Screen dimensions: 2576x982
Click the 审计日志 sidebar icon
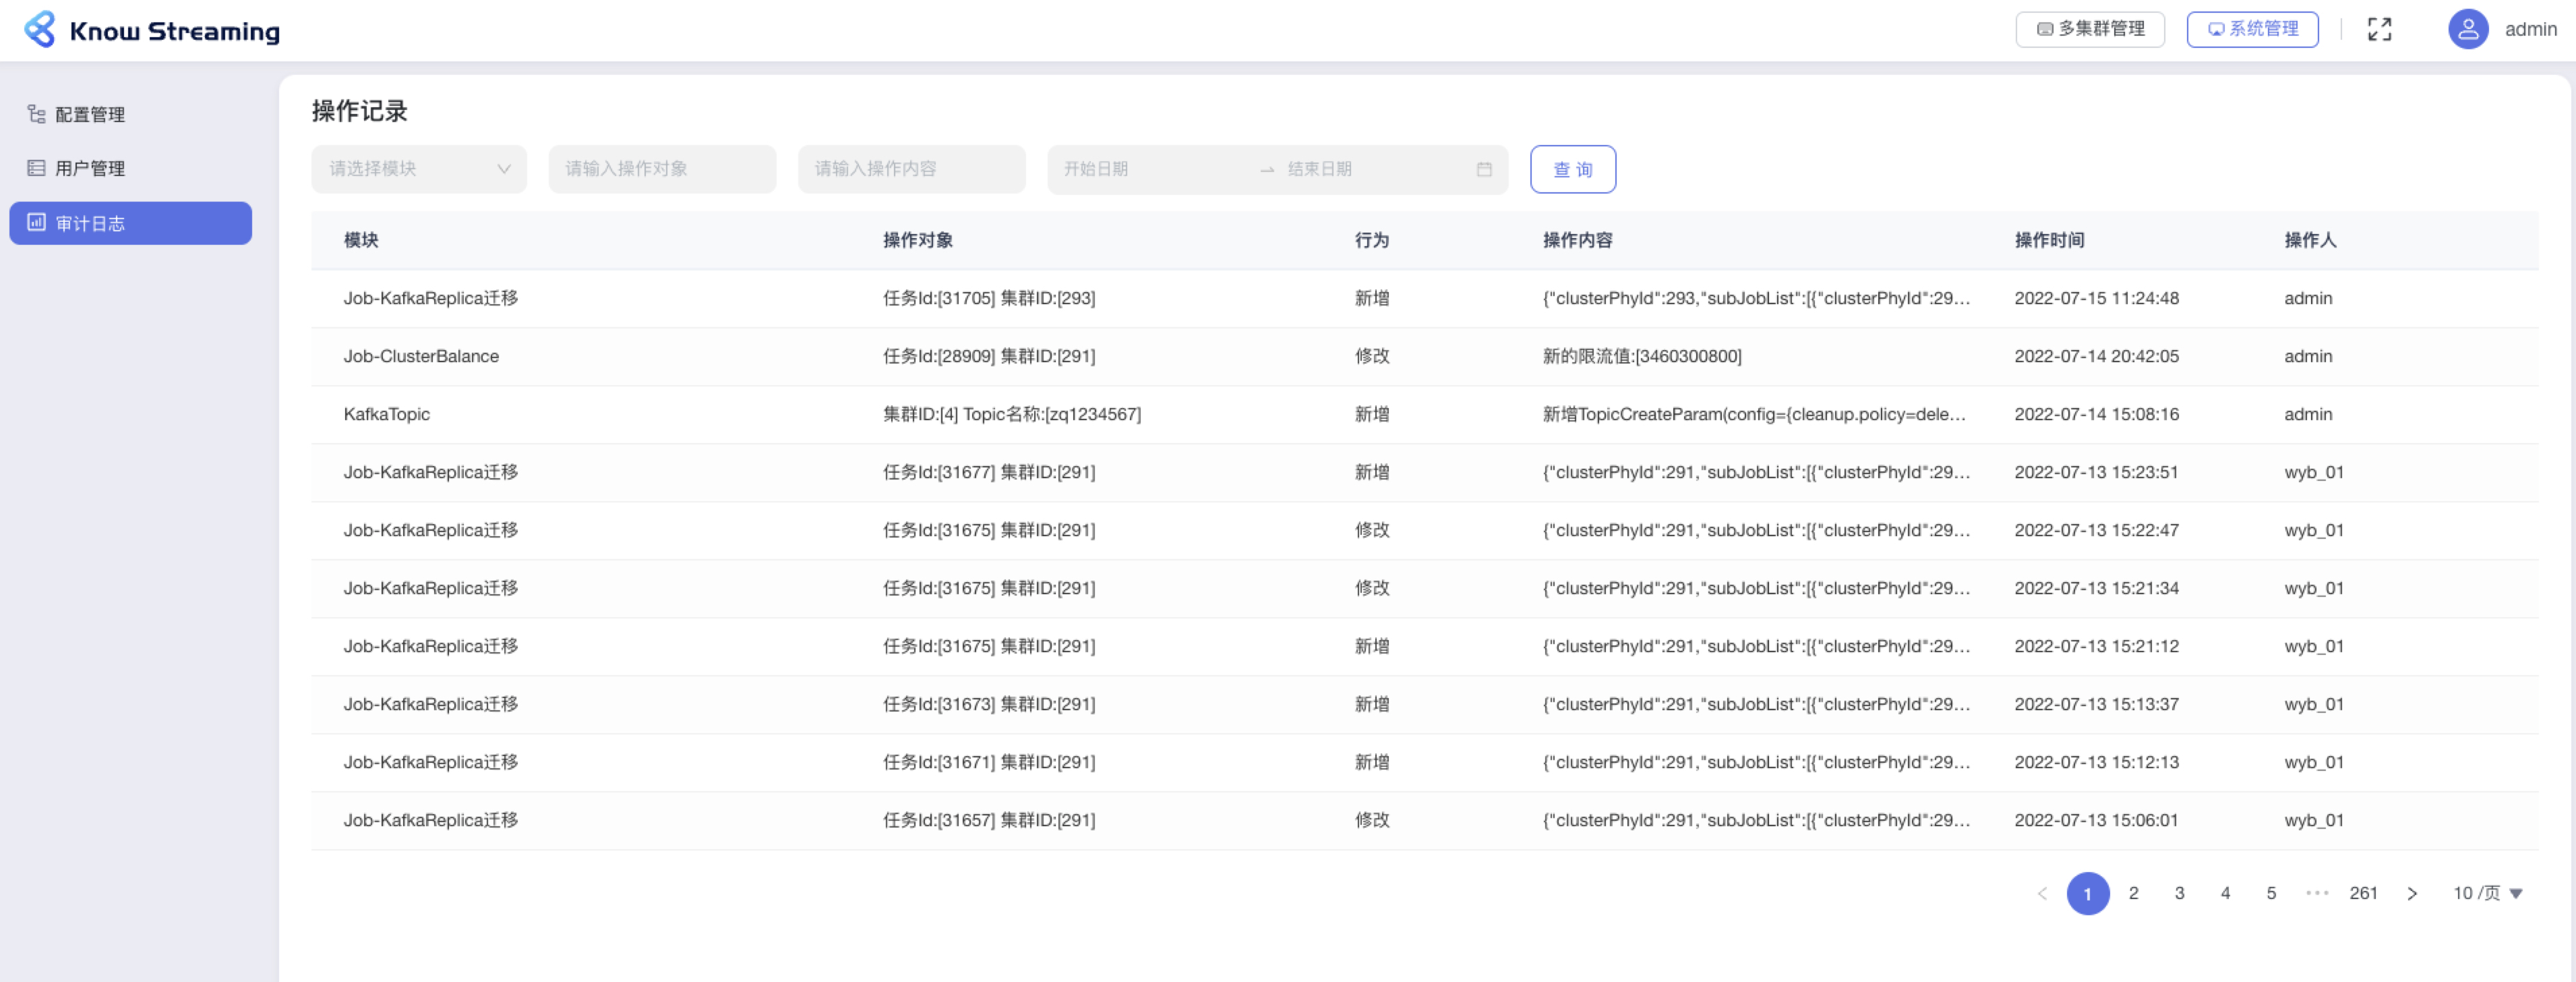[37, 223]
